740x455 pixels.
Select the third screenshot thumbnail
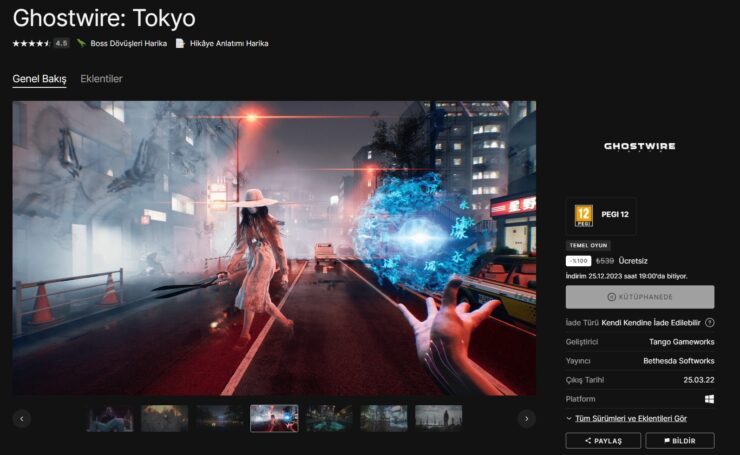pyautogui.click(x=219, y=418)
